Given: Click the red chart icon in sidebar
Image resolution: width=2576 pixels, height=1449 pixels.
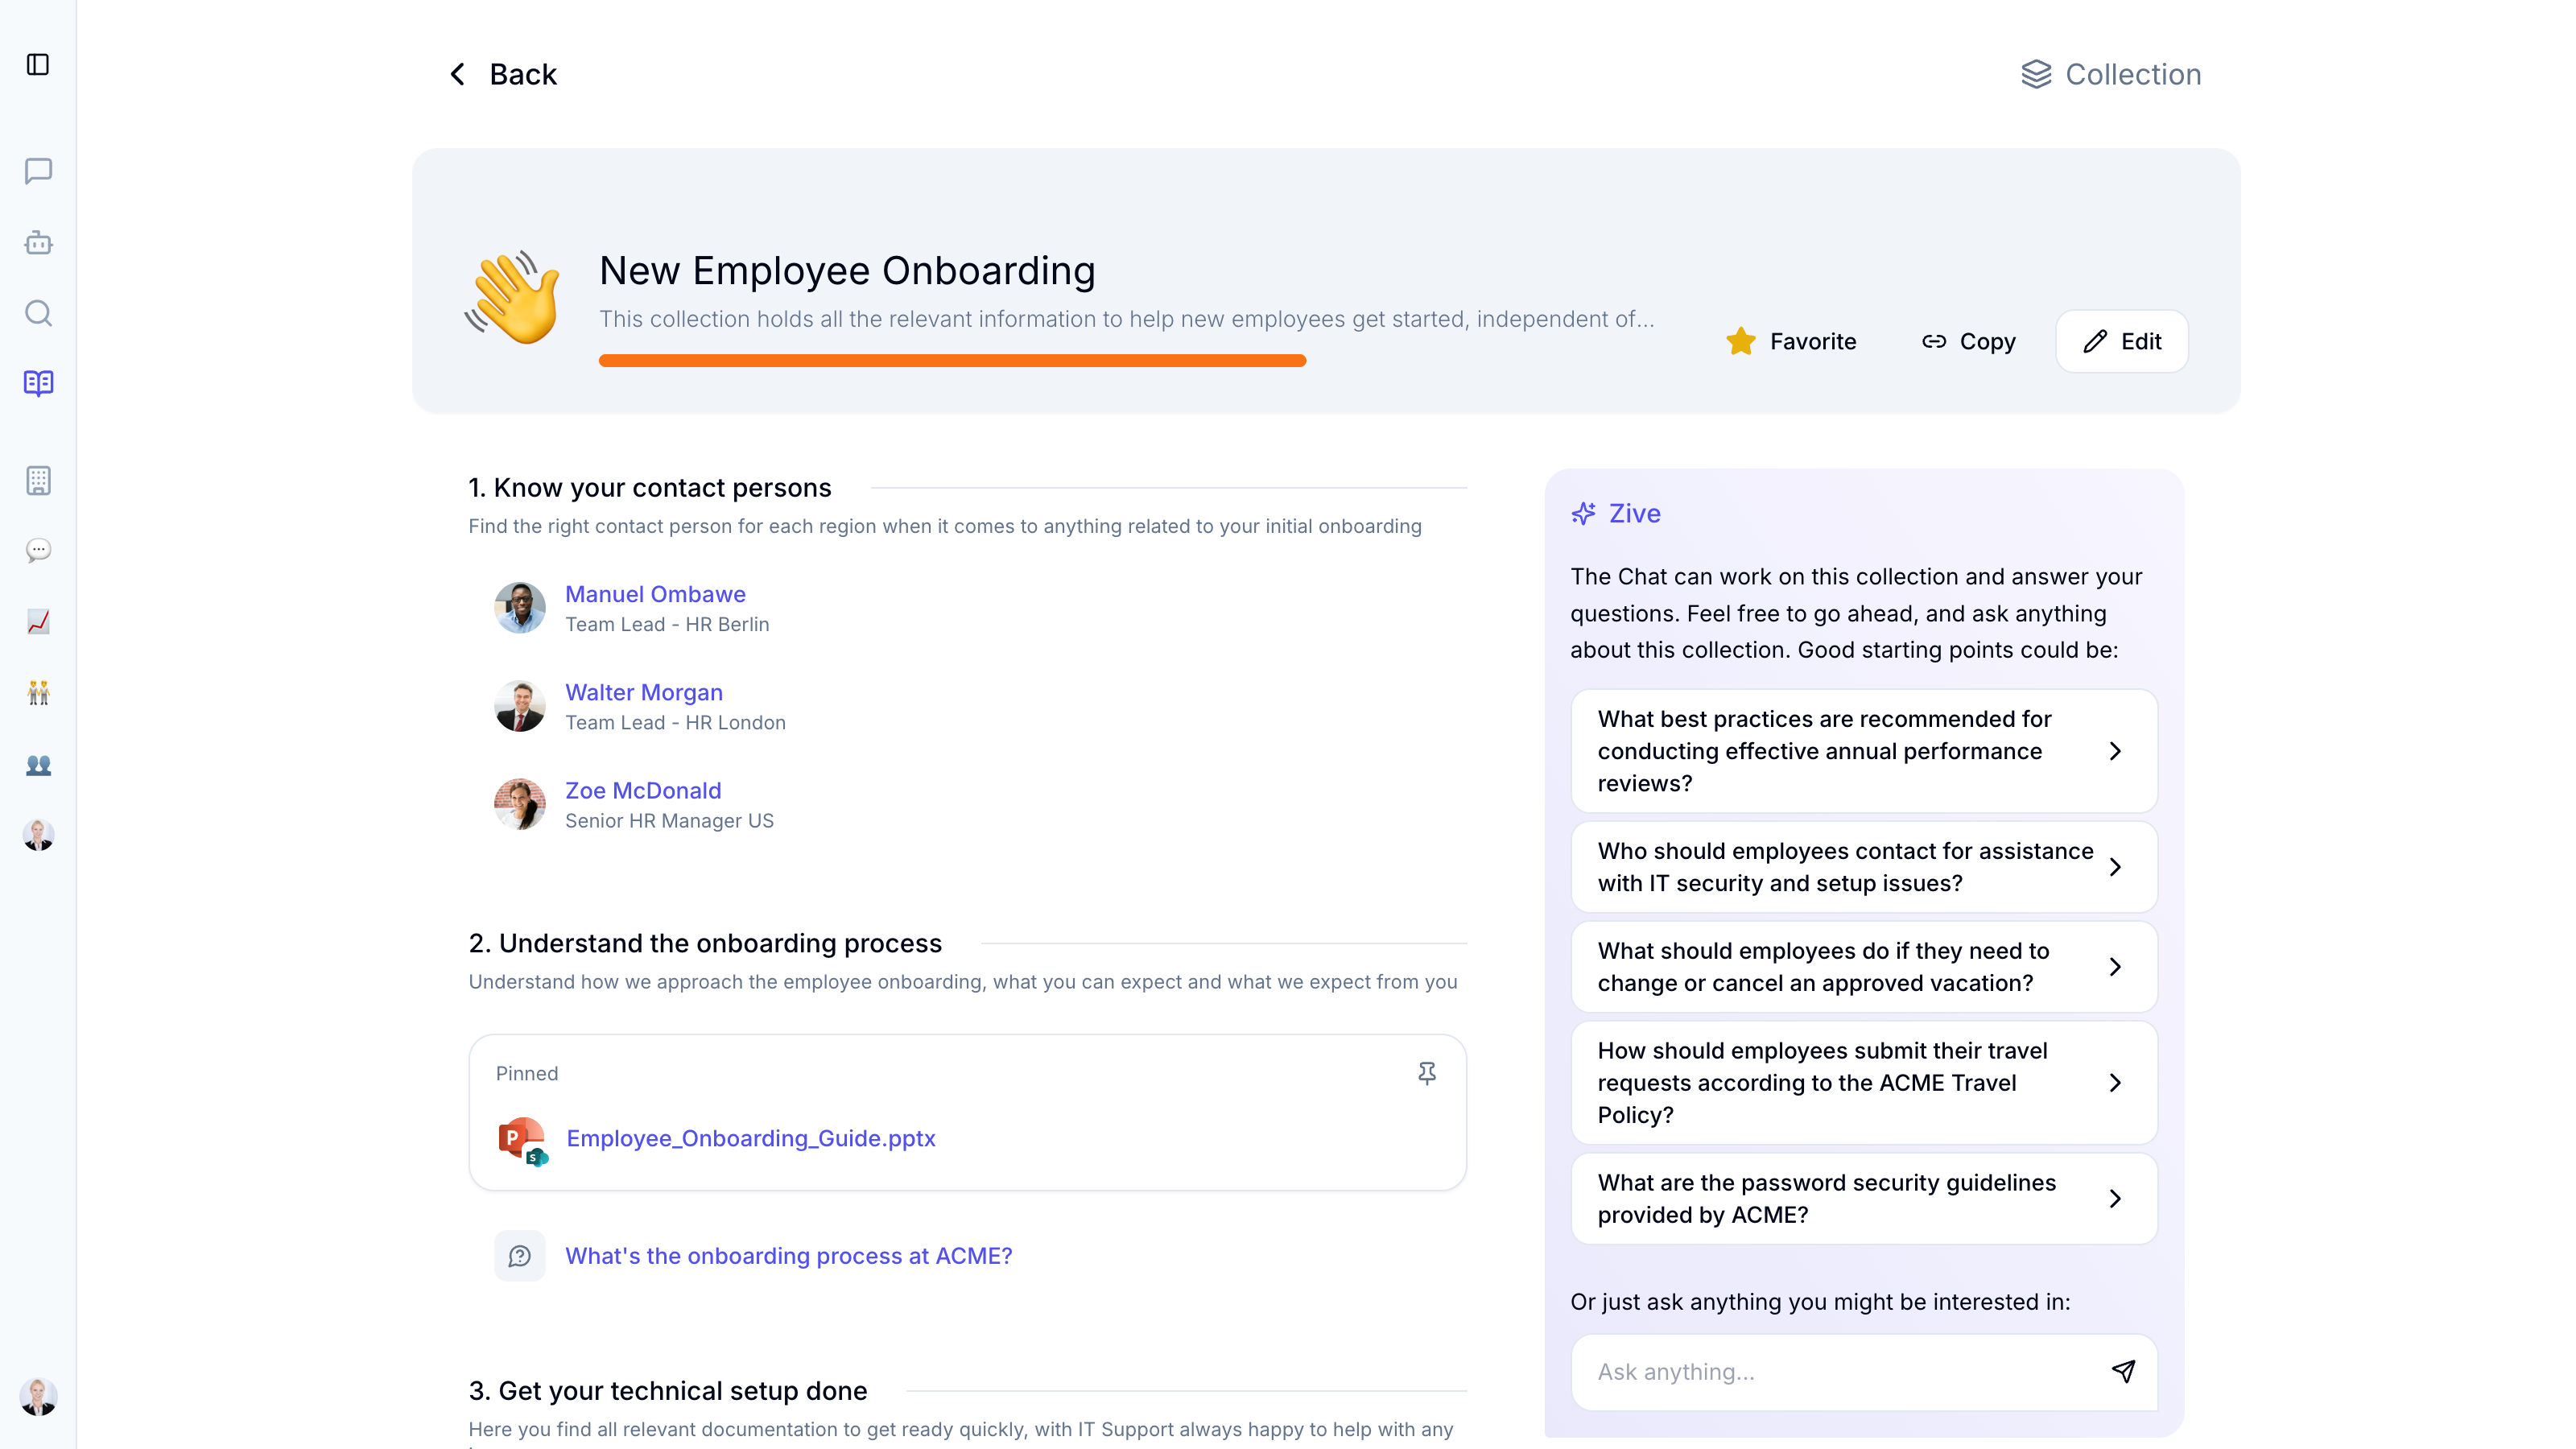Looking at the screenshot, I should pyautogui.click(x=38, y=621).
